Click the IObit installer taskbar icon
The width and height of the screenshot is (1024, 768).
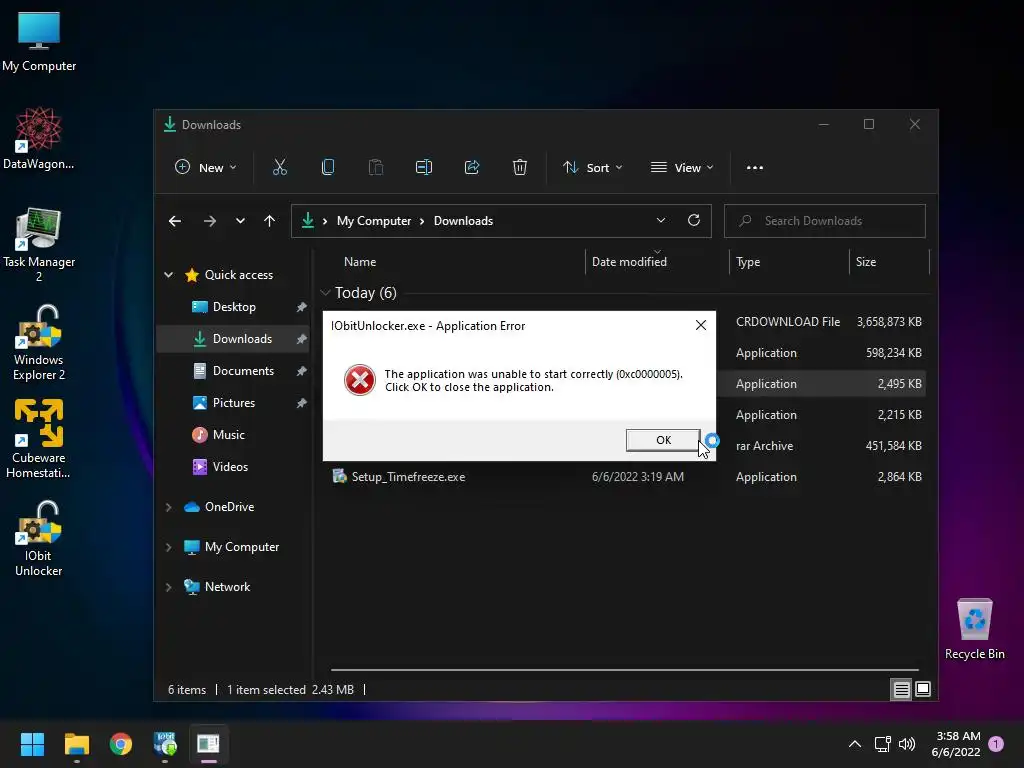pos(165,744)
